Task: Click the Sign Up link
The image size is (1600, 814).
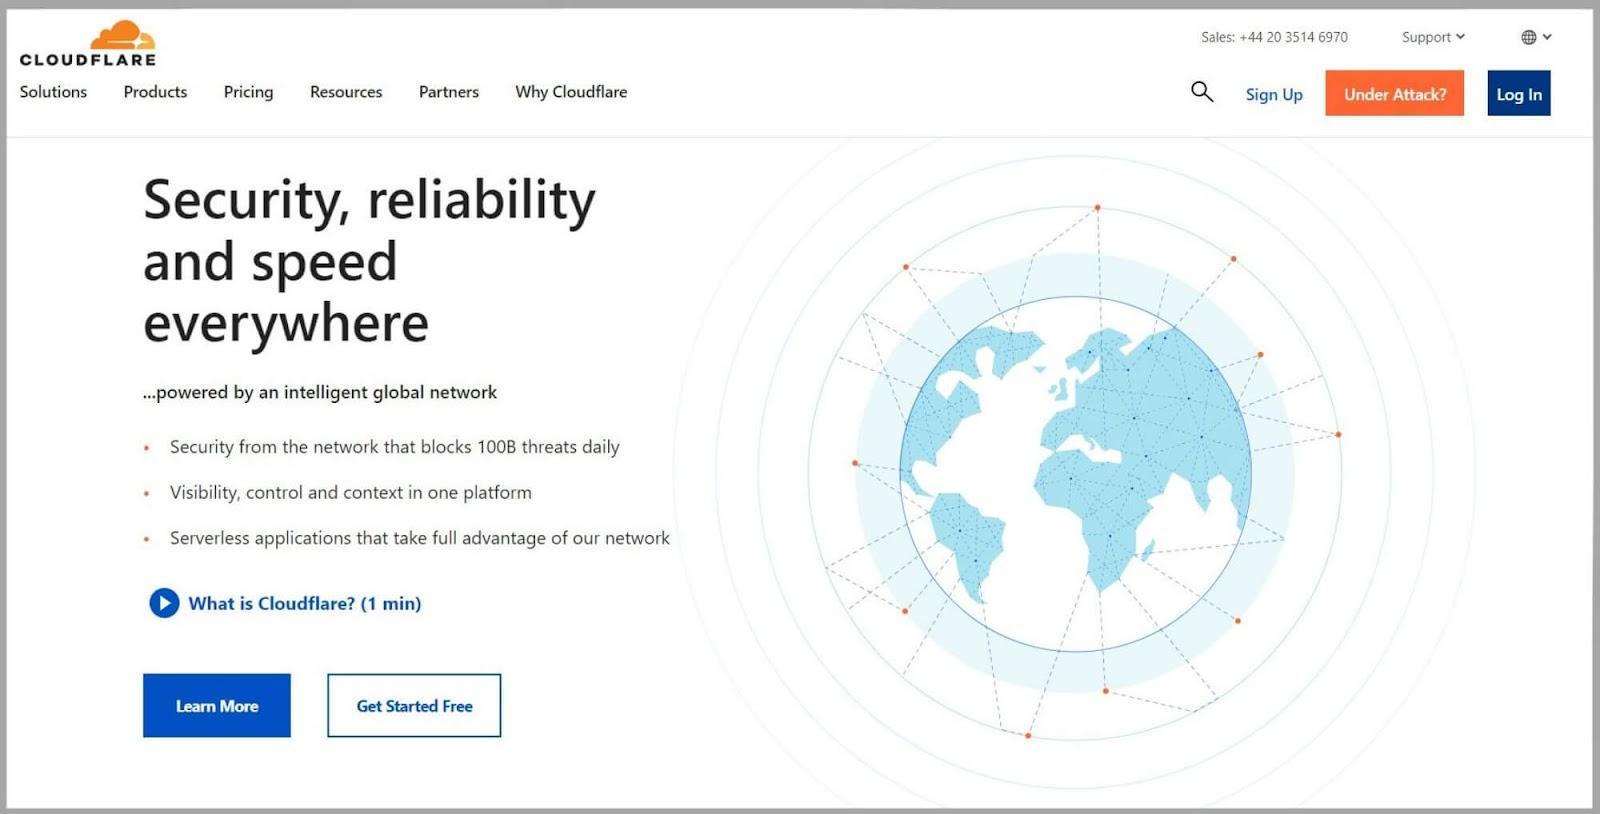Action: point(1274,94)
